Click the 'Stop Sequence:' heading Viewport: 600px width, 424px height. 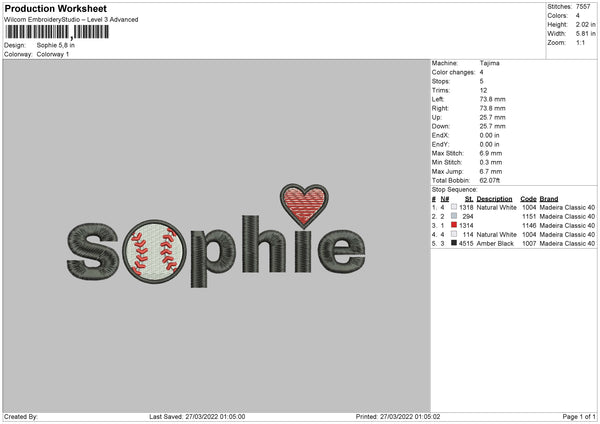coord(455,190)
